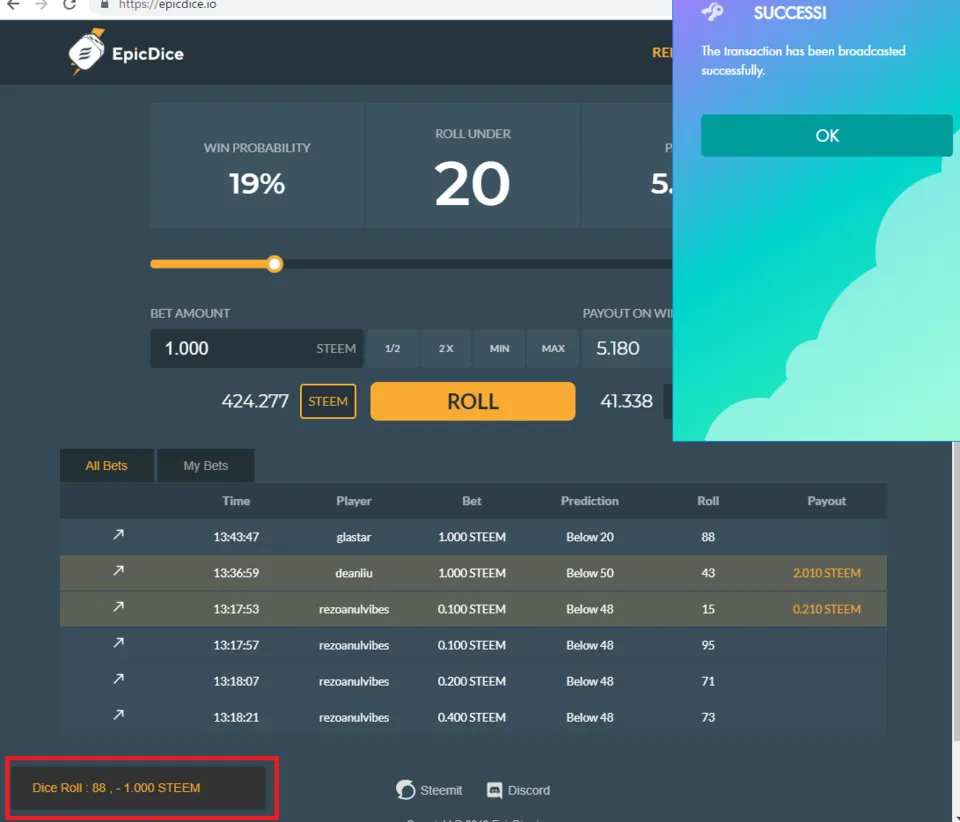
Task: Halve the bet with 1/2 button
Action: pos(392,348)
